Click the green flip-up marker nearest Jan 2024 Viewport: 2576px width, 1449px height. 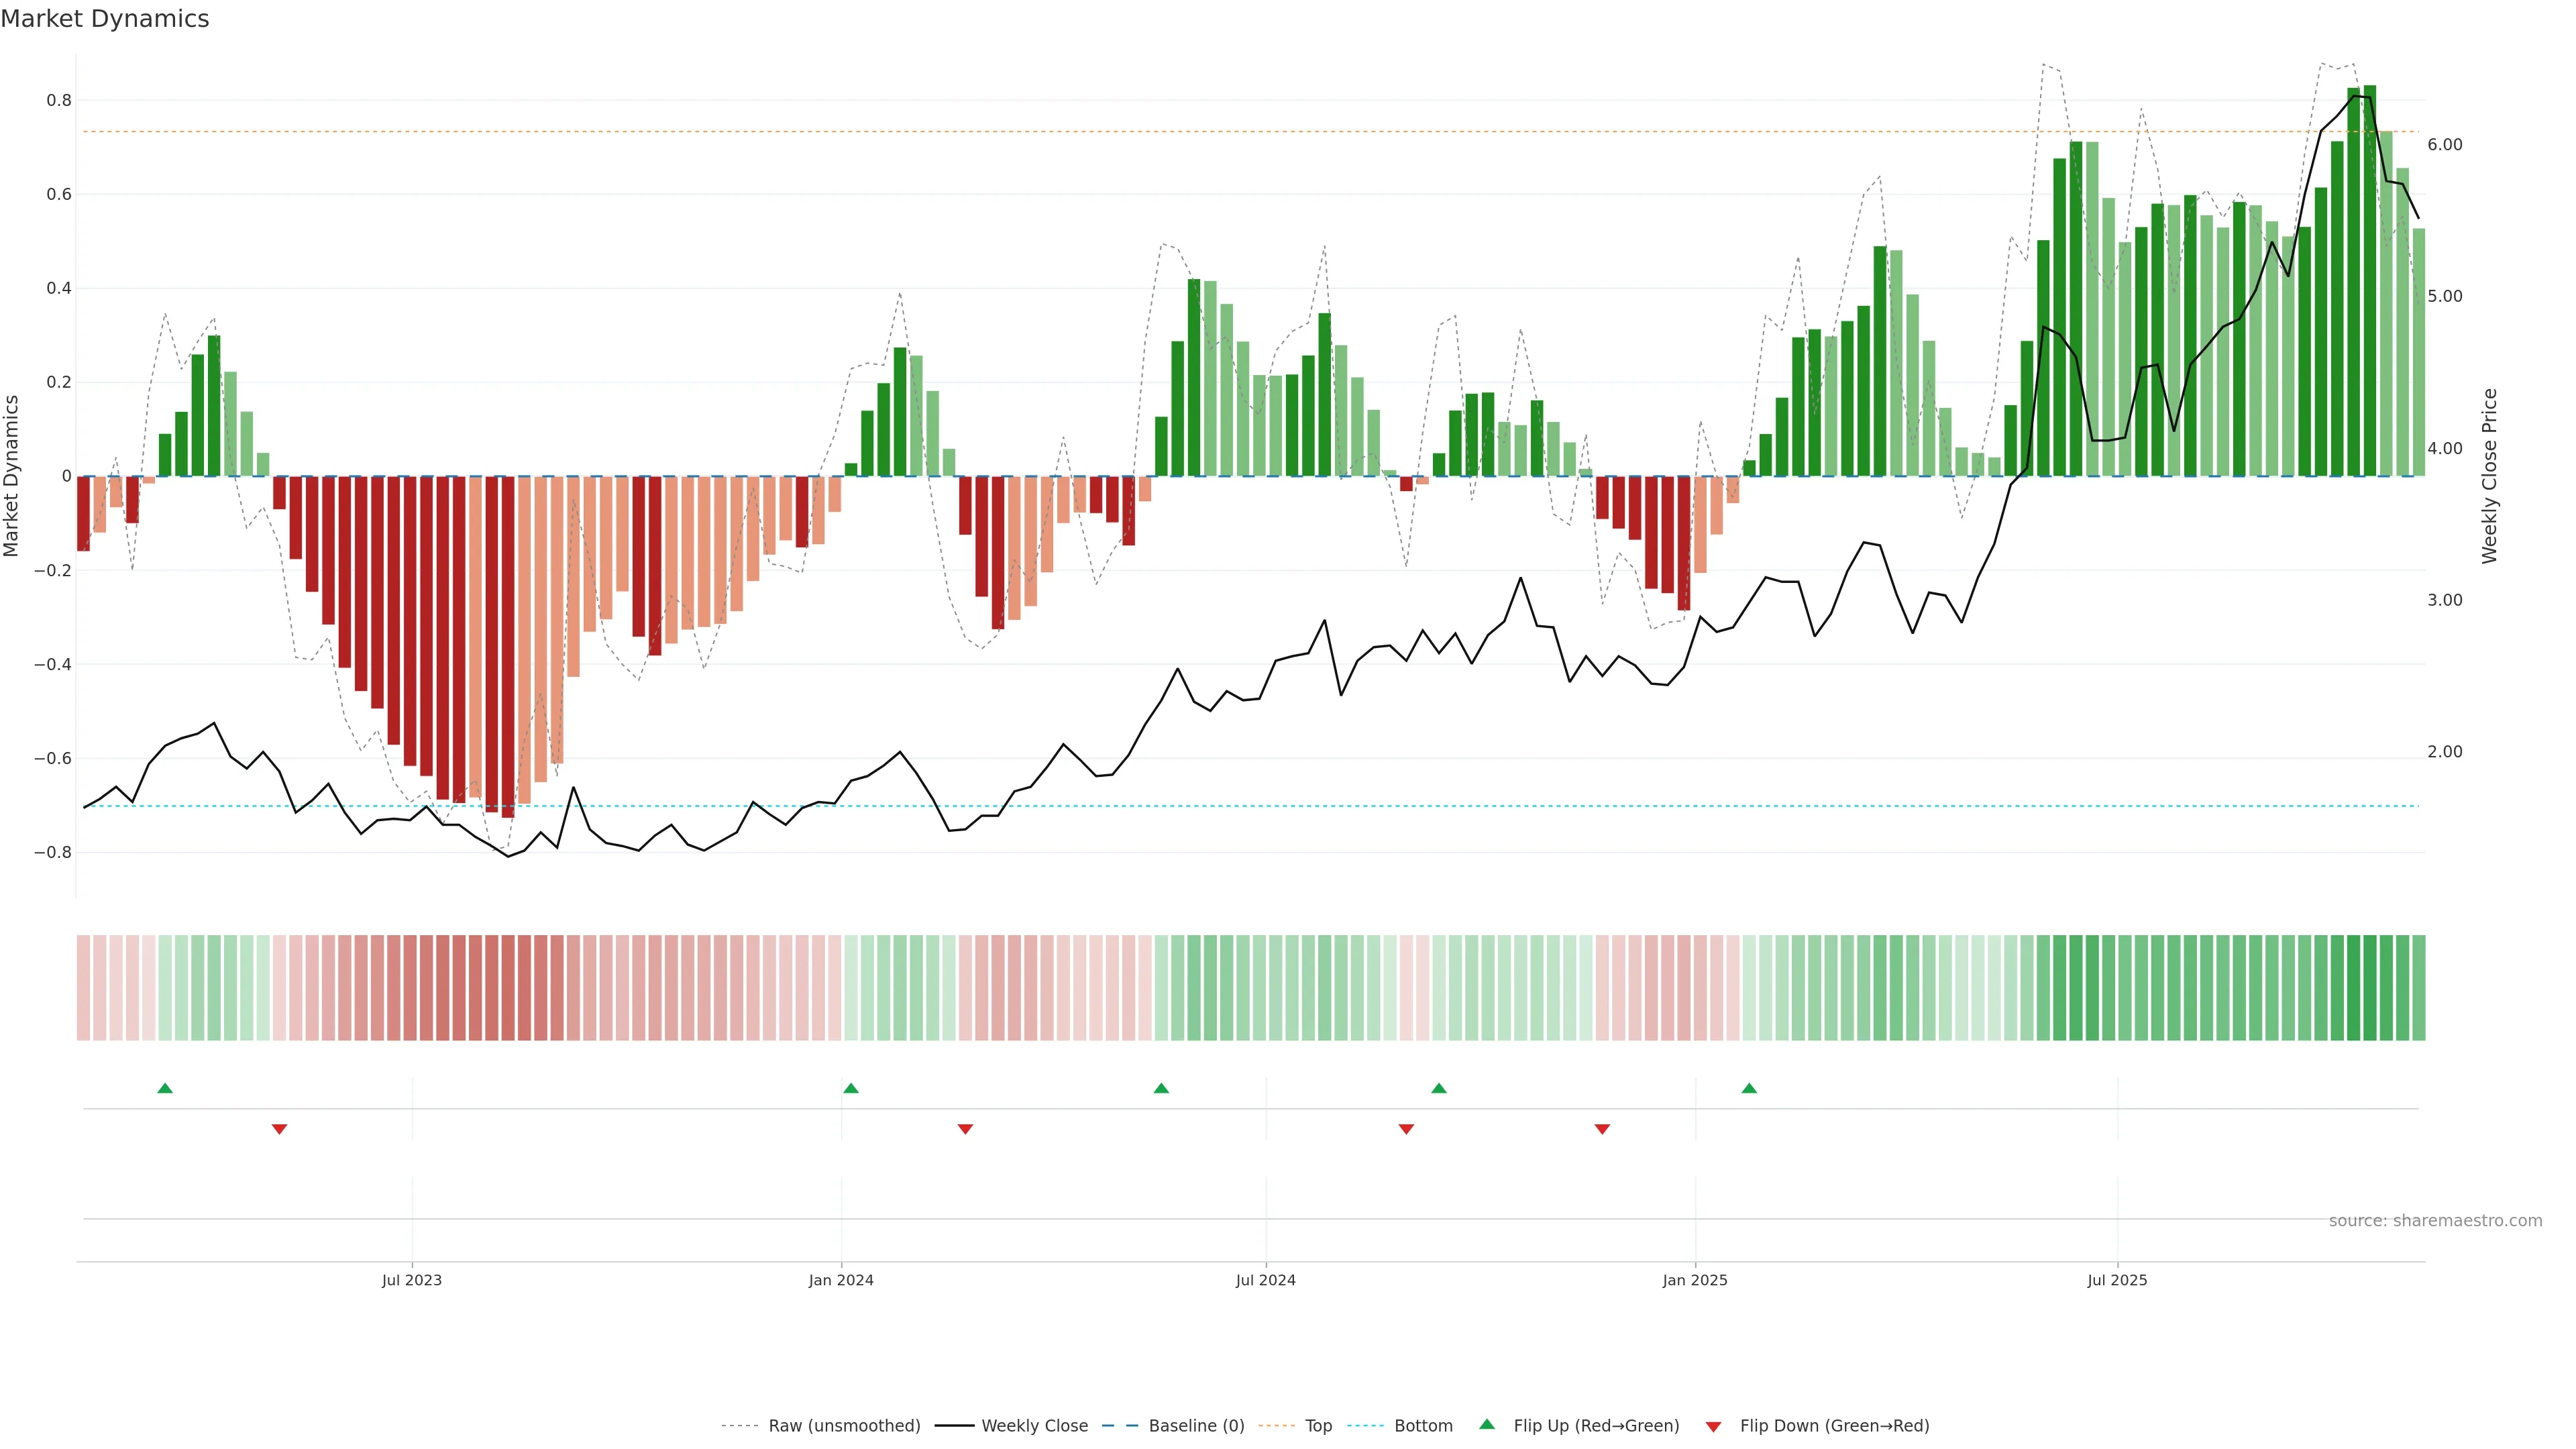851,1088
